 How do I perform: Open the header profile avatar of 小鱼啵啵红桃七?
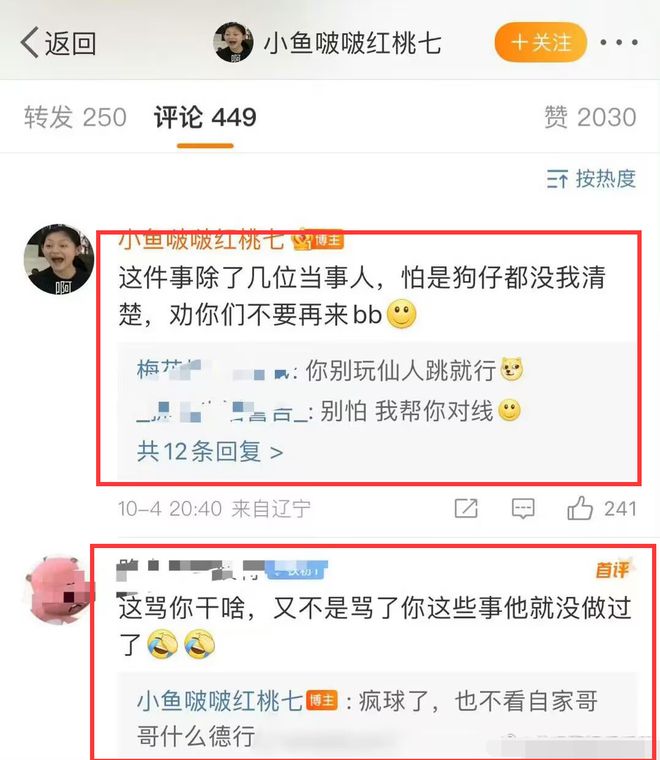[x=233, y=42]
